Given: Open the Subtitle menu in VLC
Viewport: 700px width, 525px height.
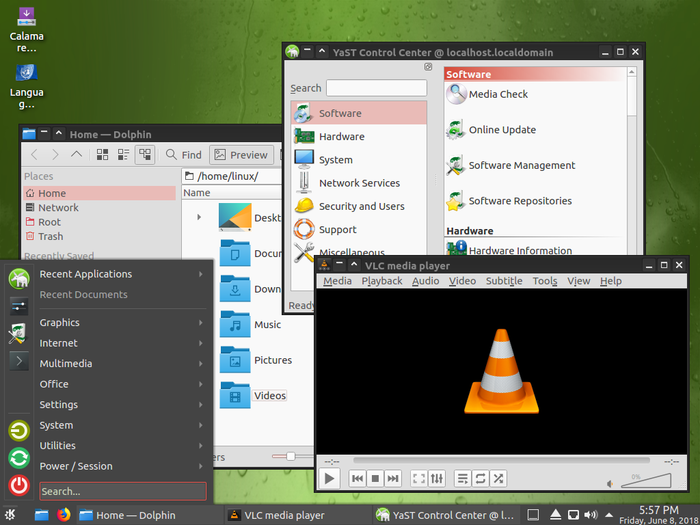Looking at the screenshot, I should point(503,281).
